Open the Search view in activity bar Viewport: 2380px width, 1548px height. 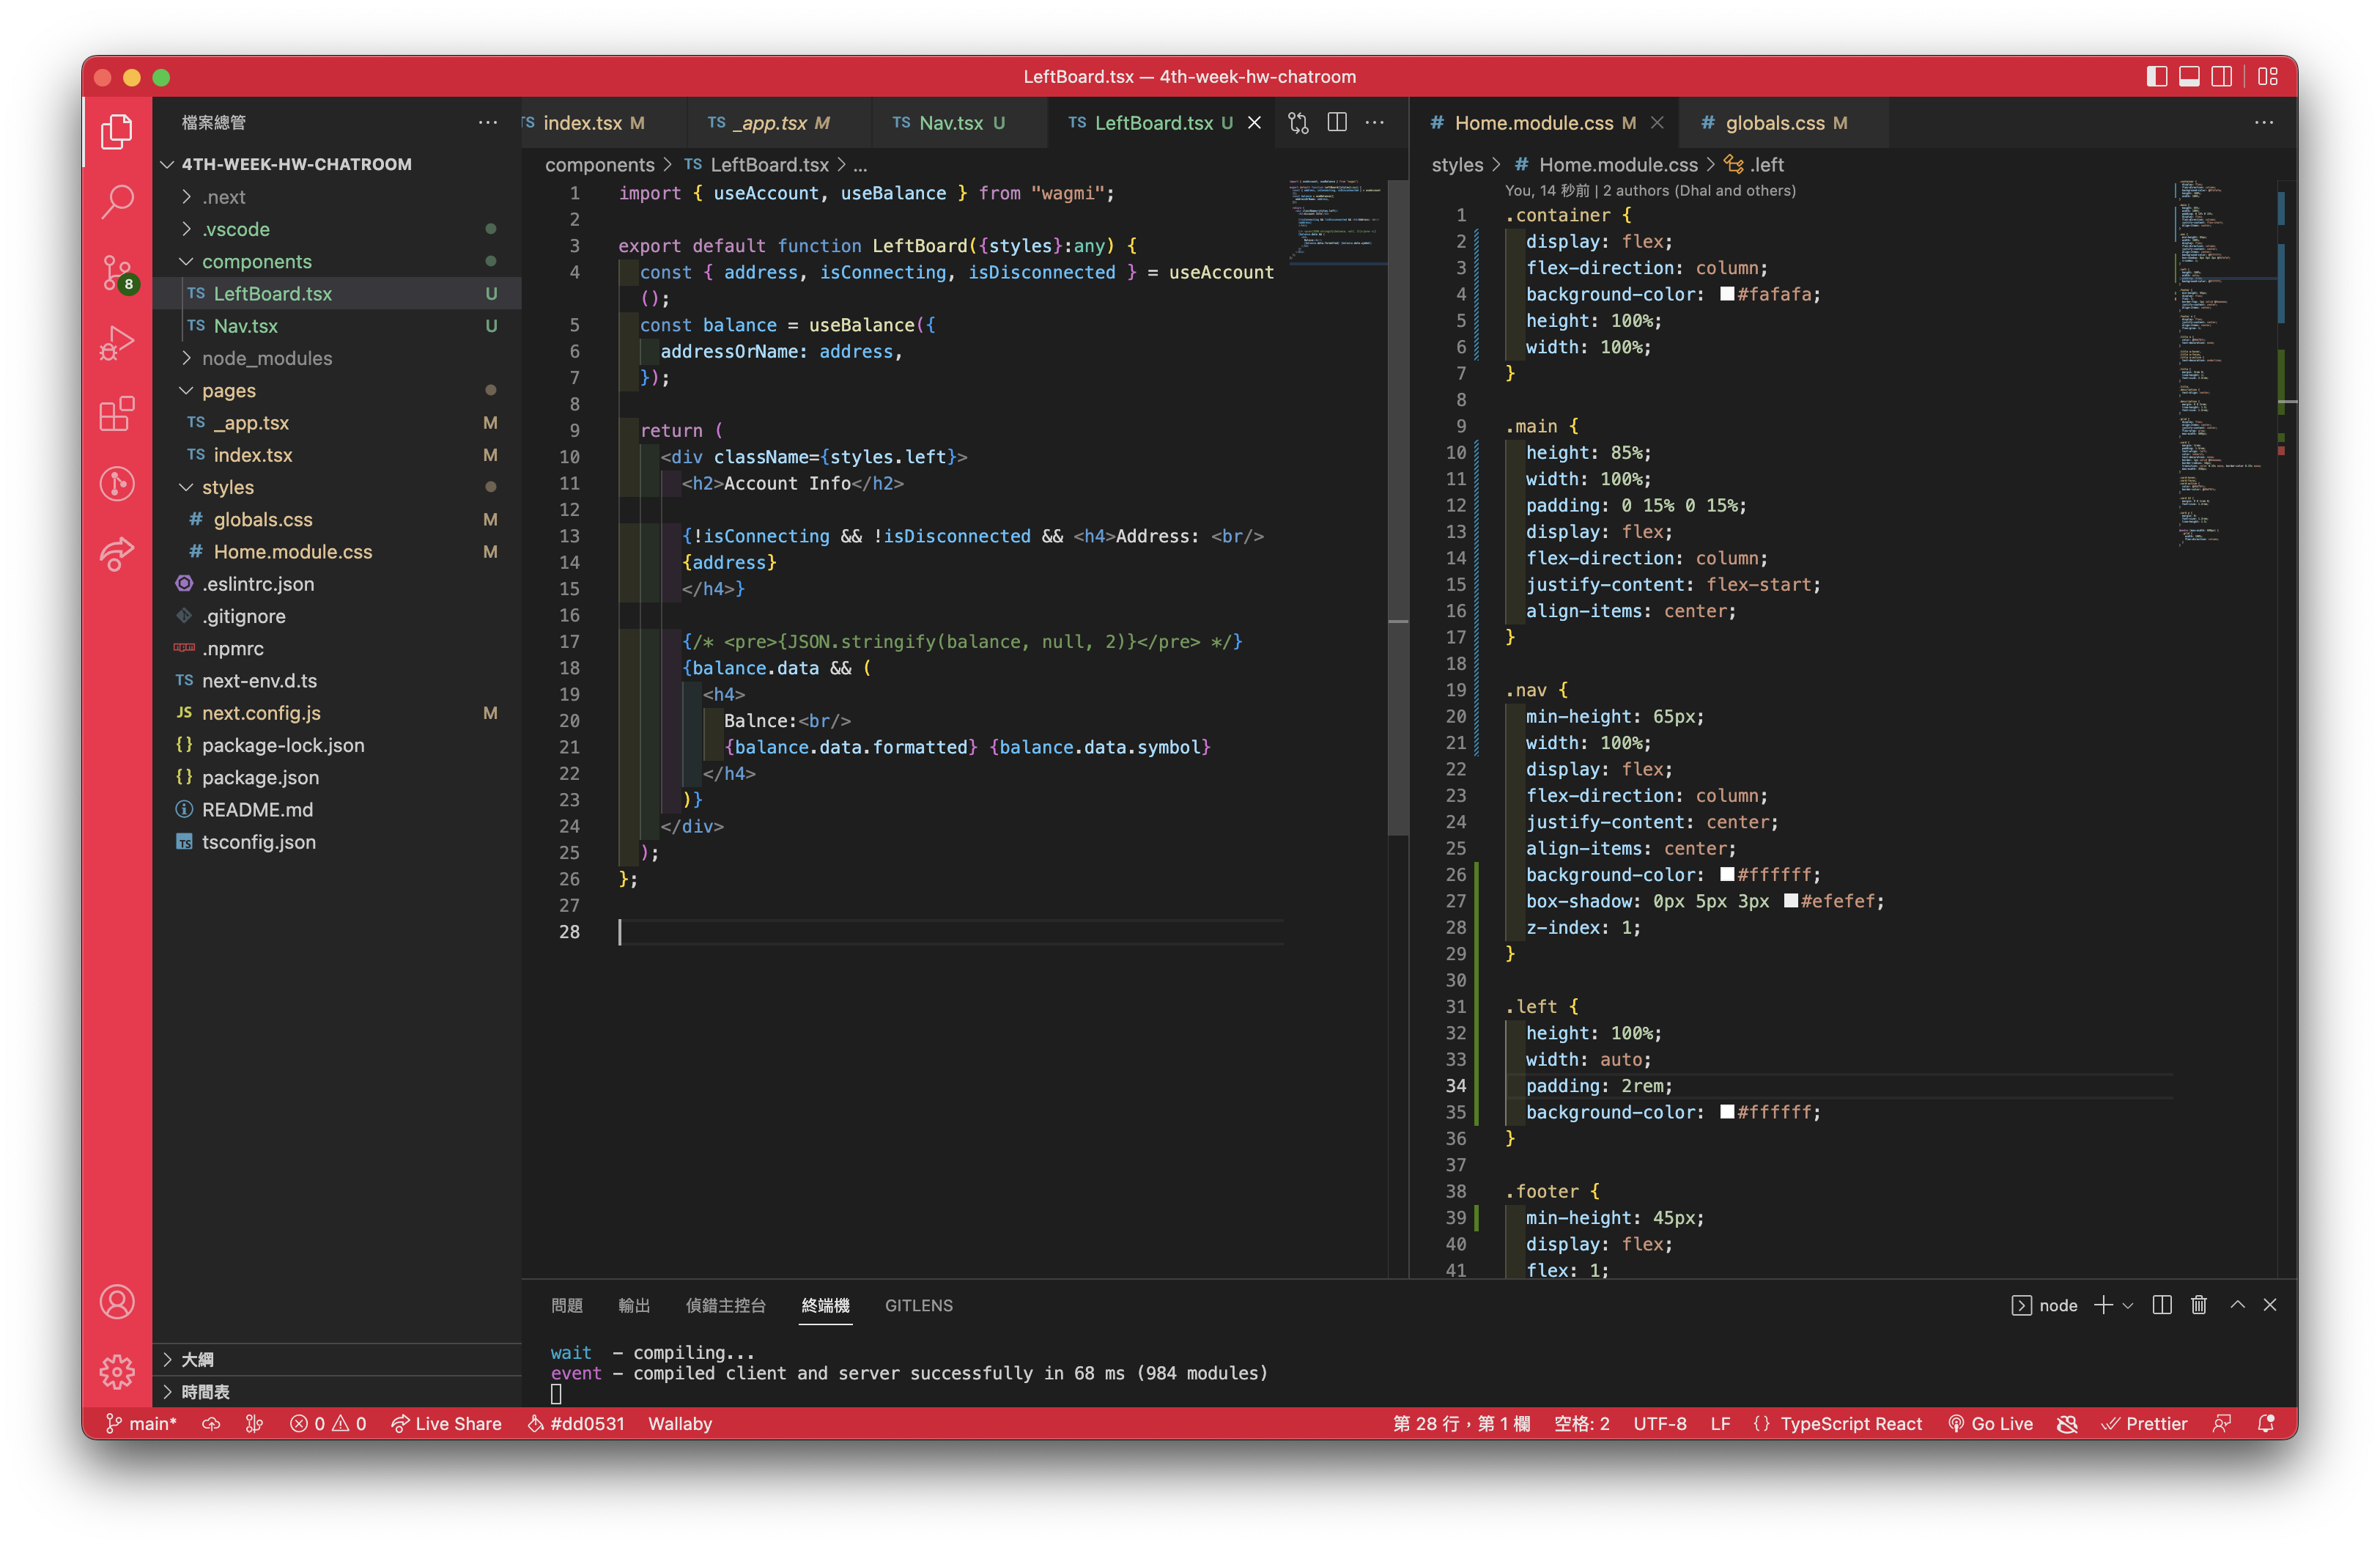coord(117,201)
